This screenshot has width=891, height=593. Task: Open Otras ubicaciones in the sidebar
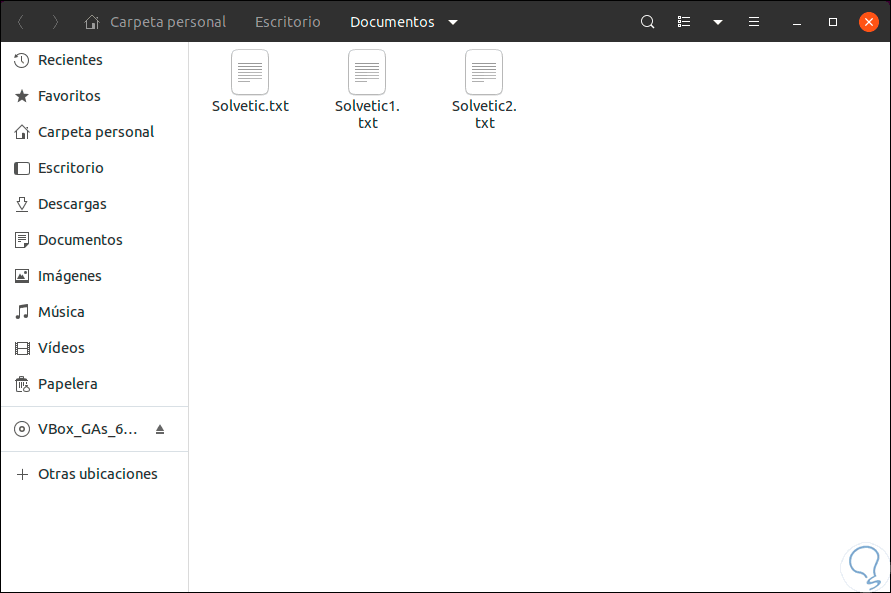pyautogui.click(x=98, y=474)
